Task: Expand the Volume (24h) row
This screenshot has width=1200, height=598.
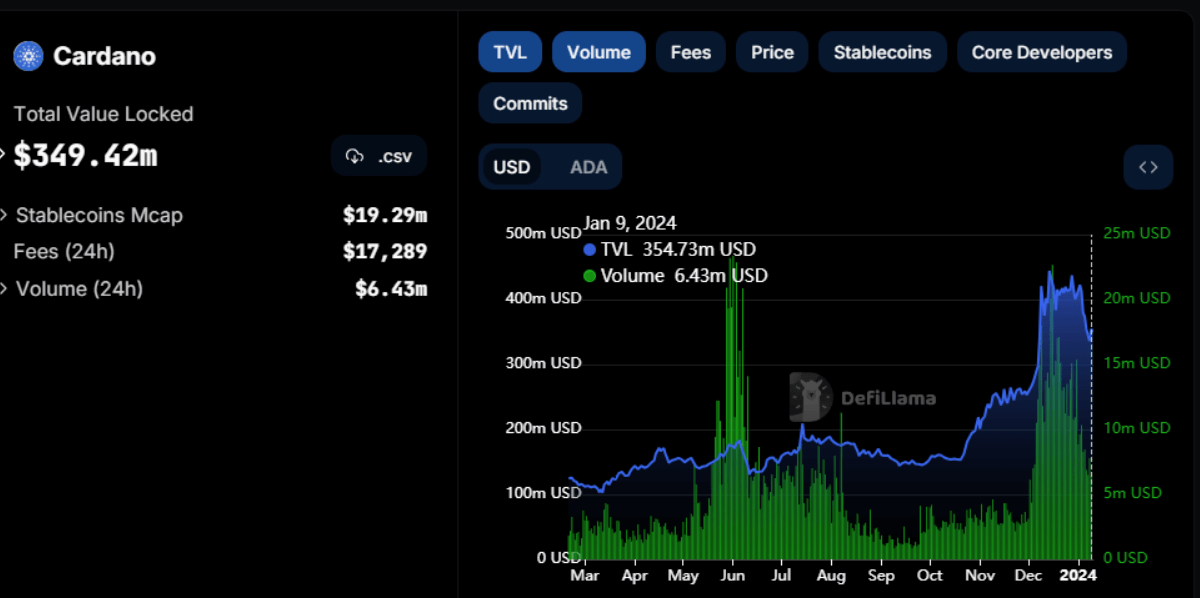Action: pos(80,289)
